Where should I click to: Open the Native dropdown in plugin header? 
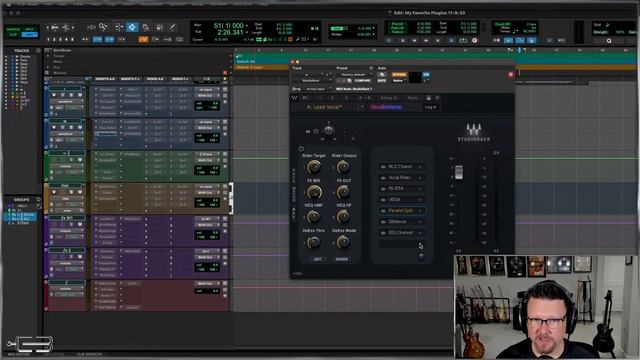point(398,81)
